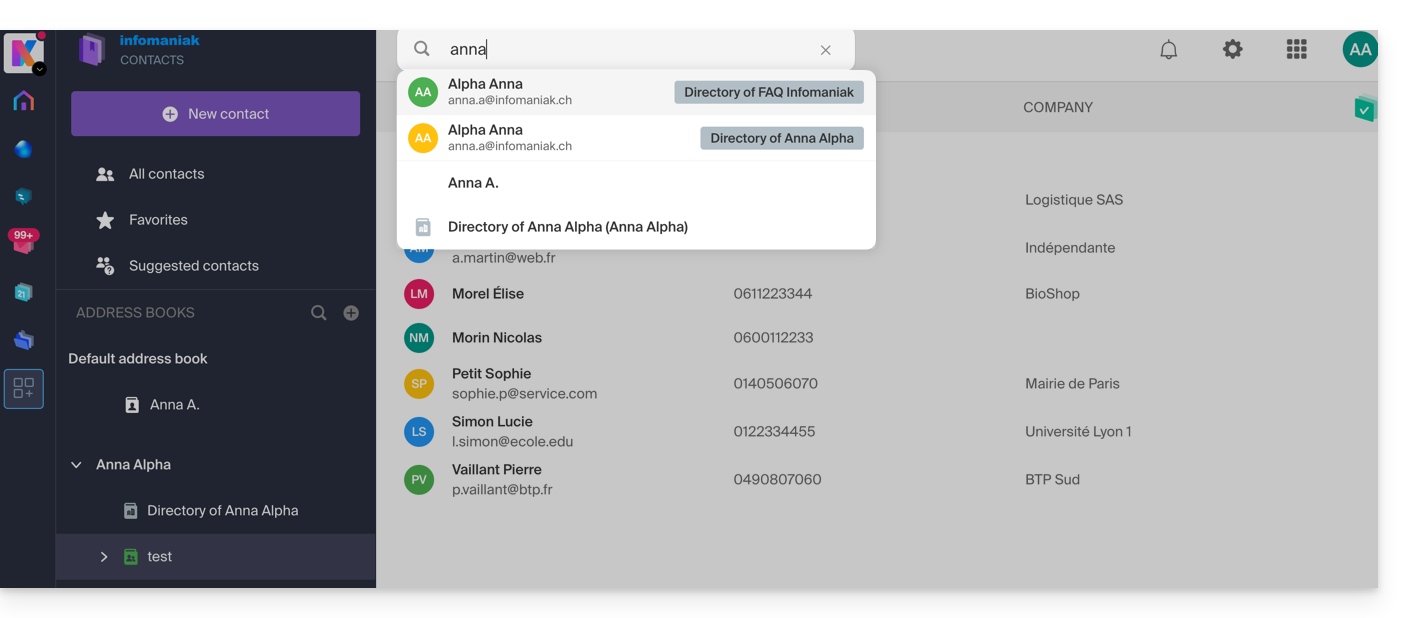Expand the test address book
The image size is (1408, 618).
(x=104, y=557)
